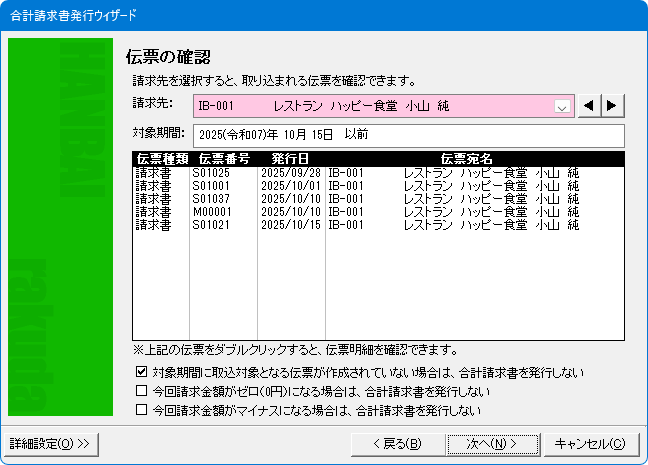648x465 pixels.
Task: Select slip row S01021
Action: (x=212, y=225)
